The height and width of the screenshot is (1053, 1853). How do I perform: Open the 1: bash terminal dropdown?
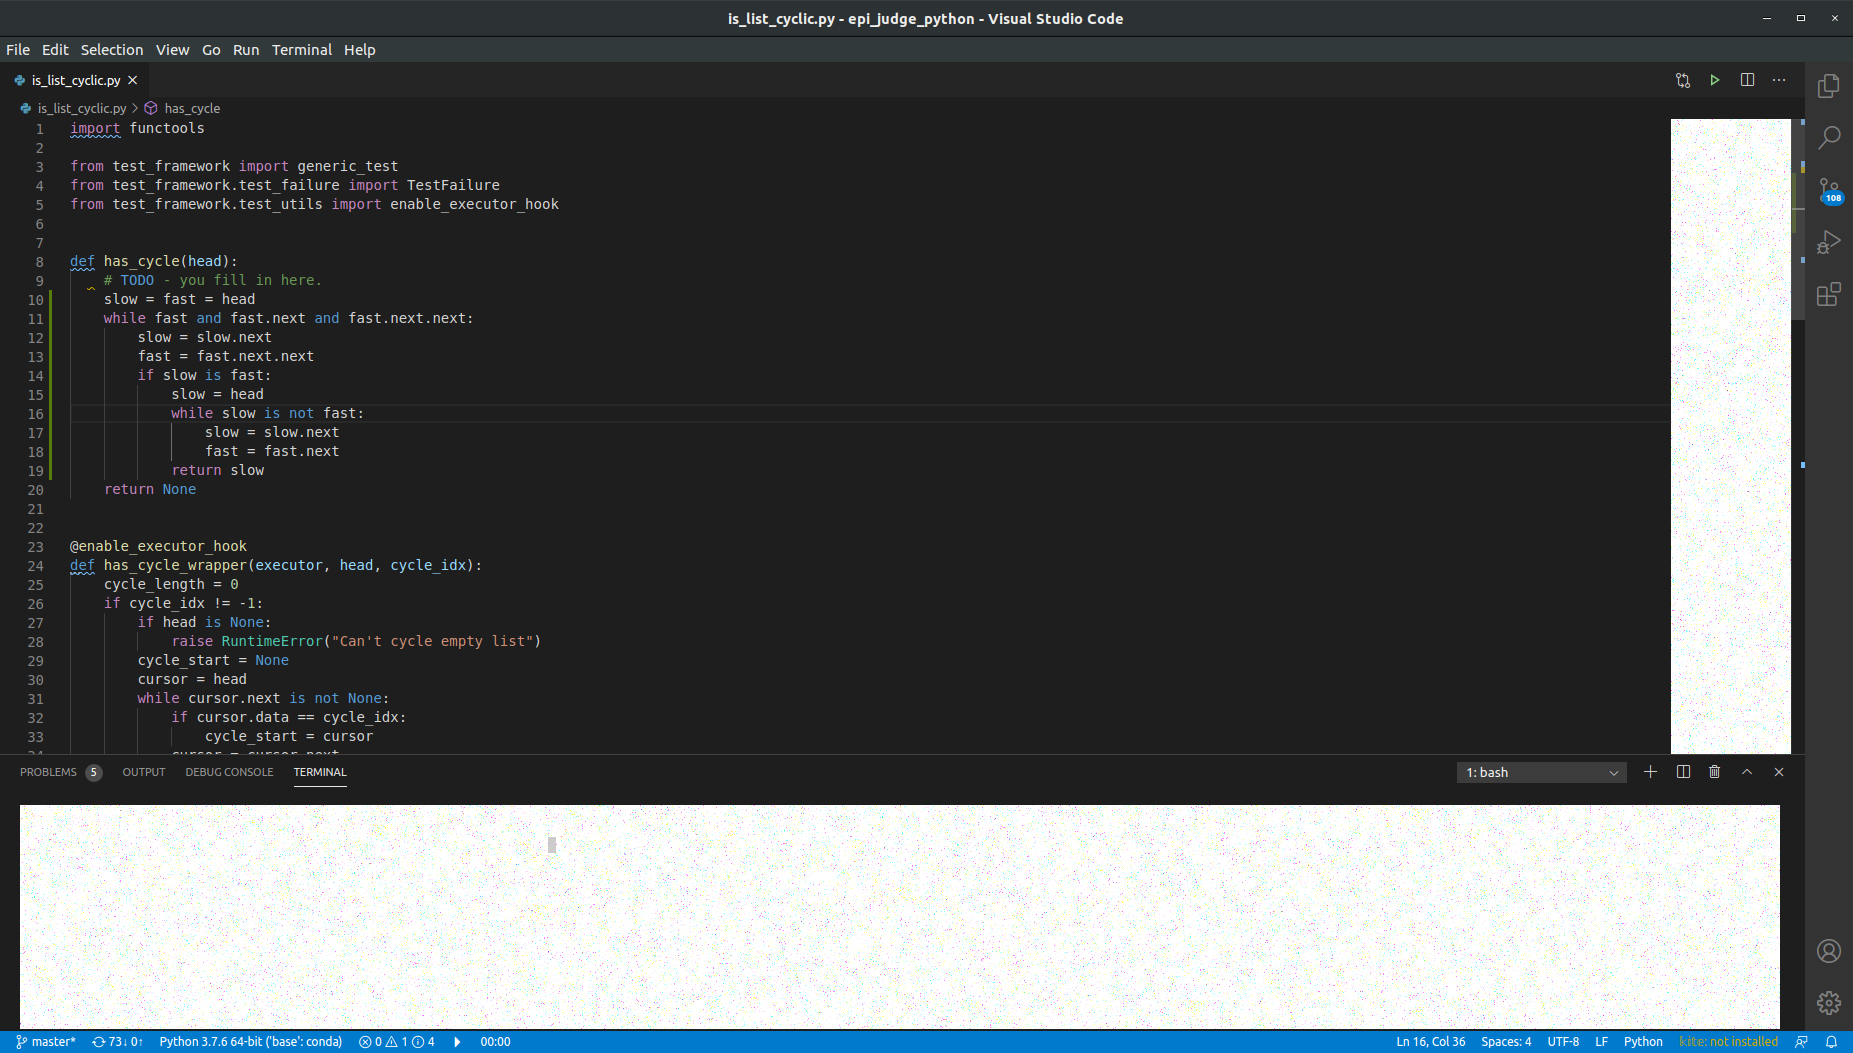coord(1540,772)
